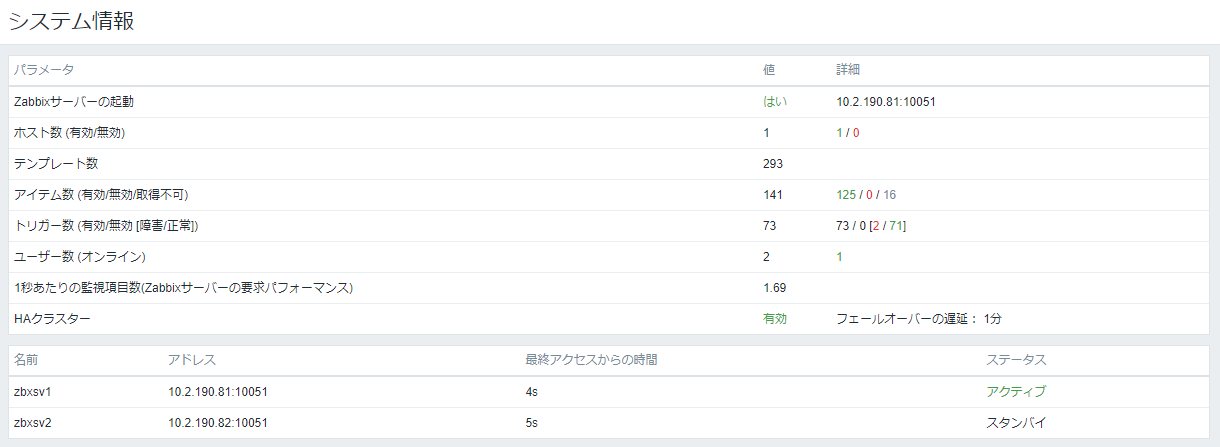Click address 10.2.190.82:10051 of zbxsv2
The height and width of the screenshot is (447, 1220).
point(218,423)
